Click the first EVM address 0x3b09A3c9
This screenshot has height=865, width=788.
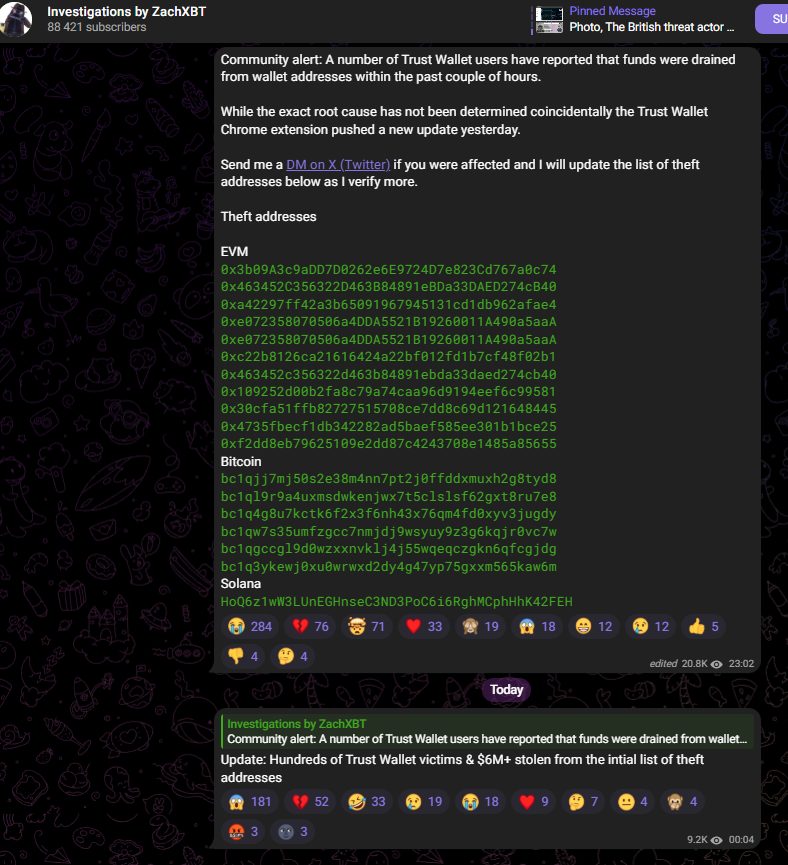point(388,270)
